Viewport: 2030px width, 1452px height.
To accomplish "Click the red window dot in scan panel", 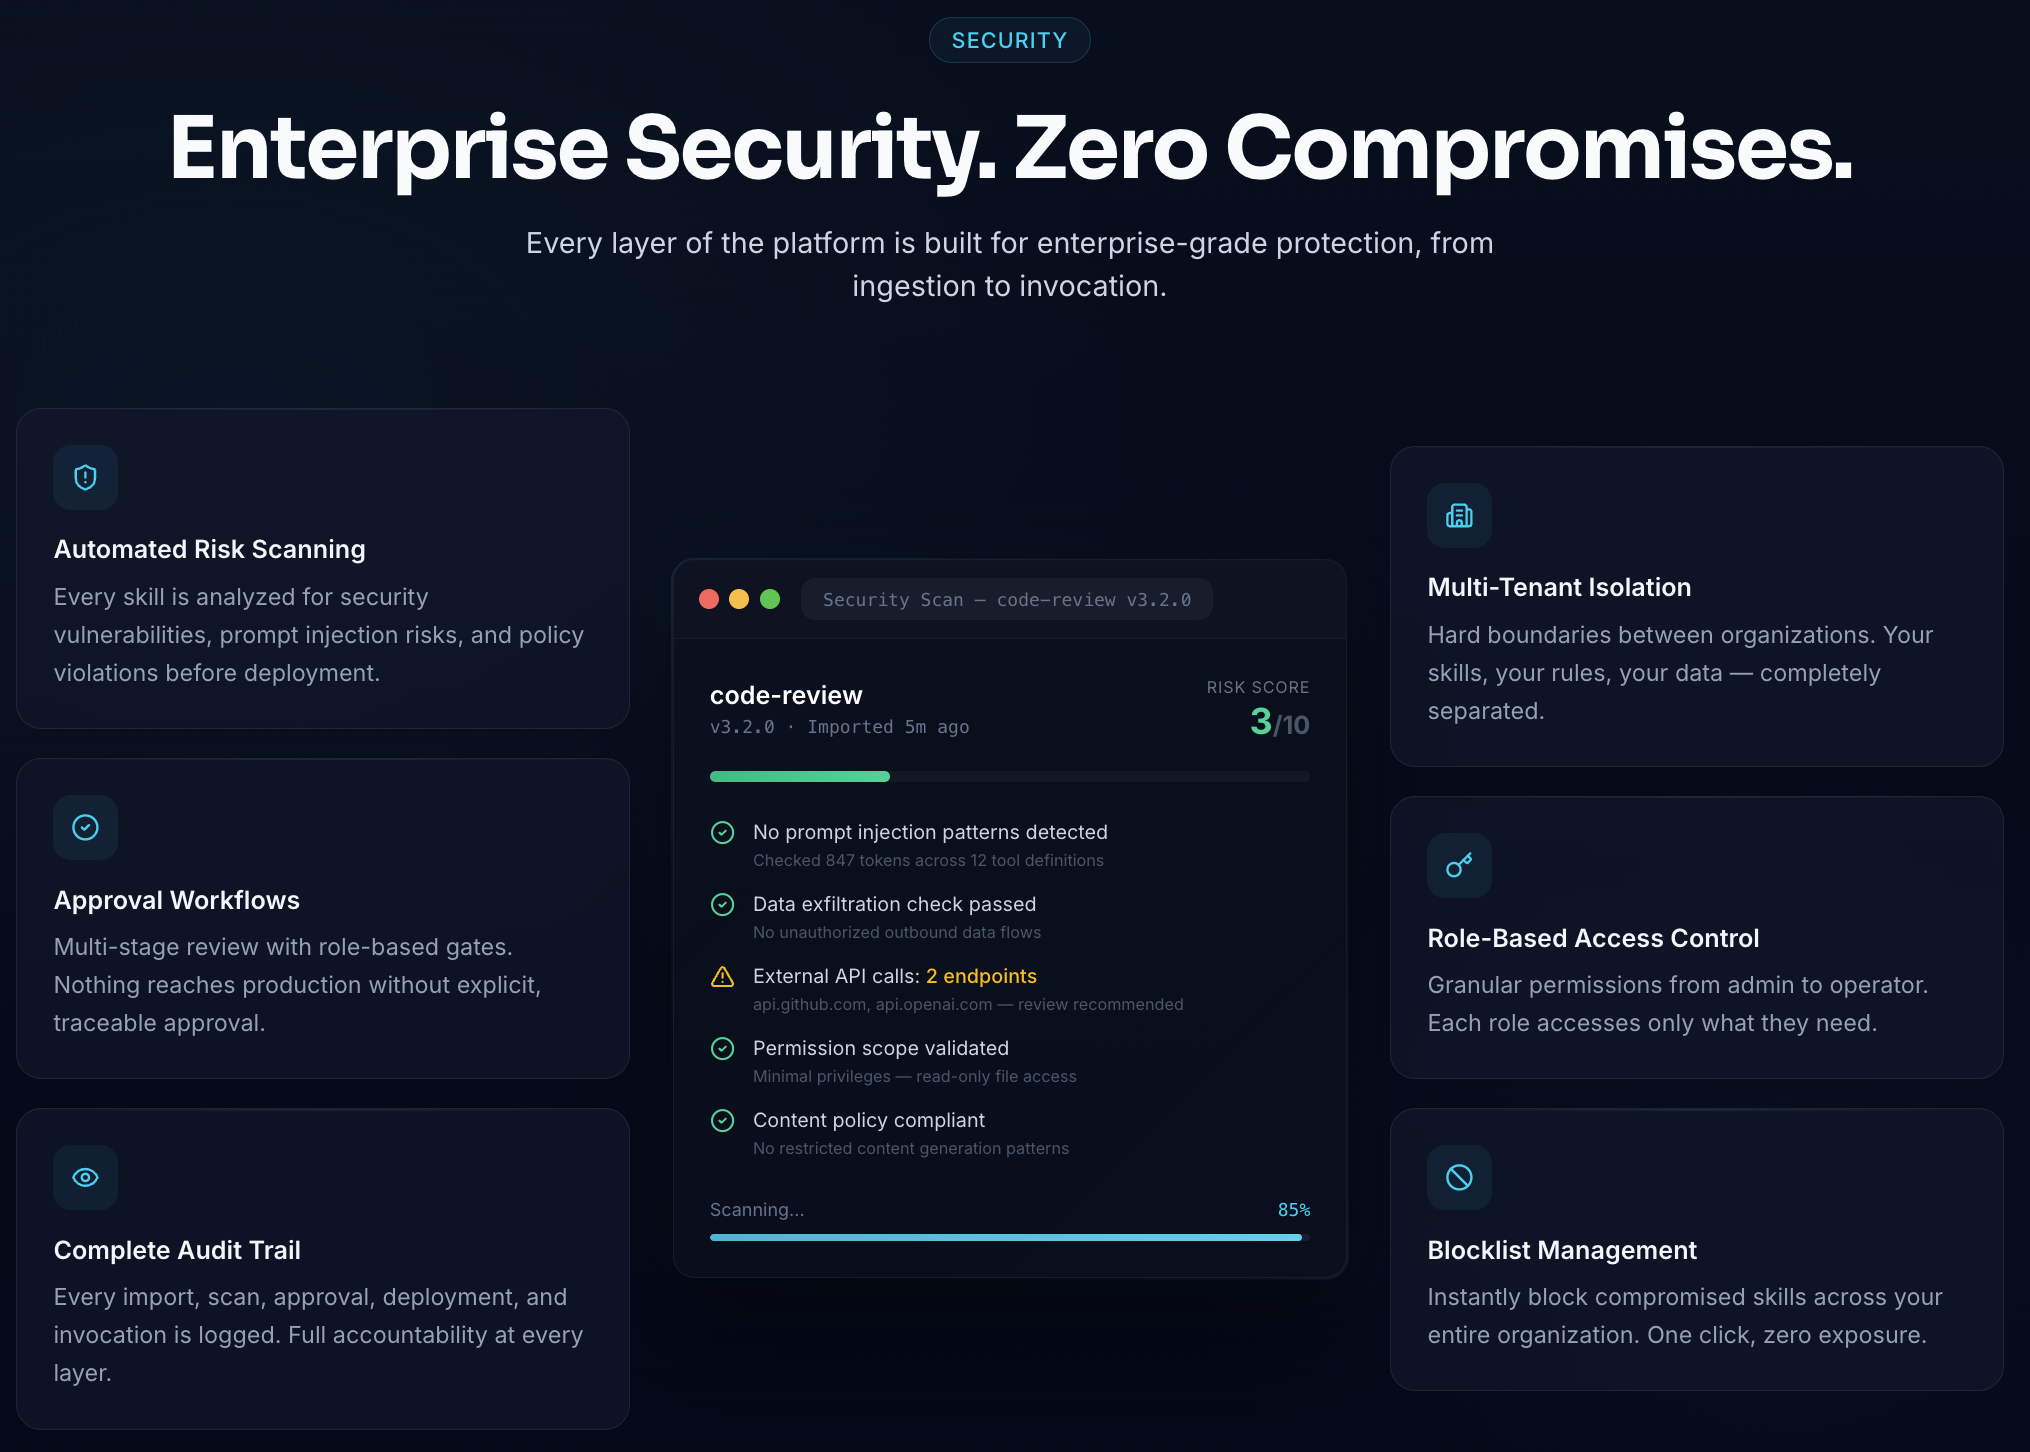I will pos(709,599).
